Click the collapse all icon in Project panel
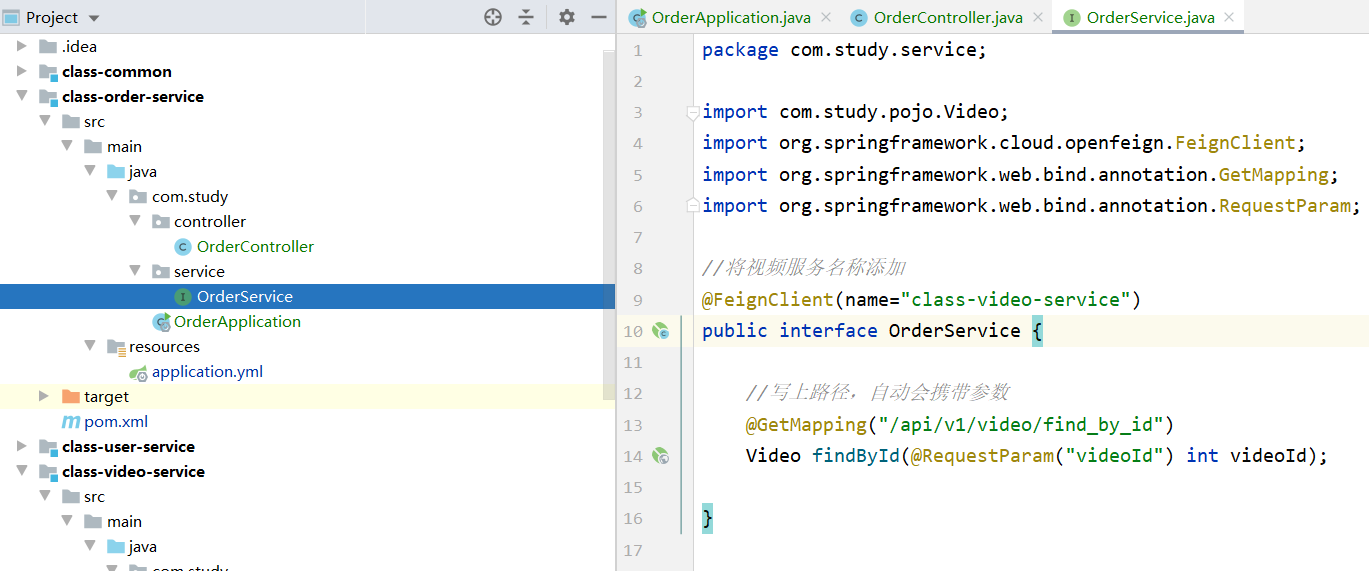 (526, 17)
